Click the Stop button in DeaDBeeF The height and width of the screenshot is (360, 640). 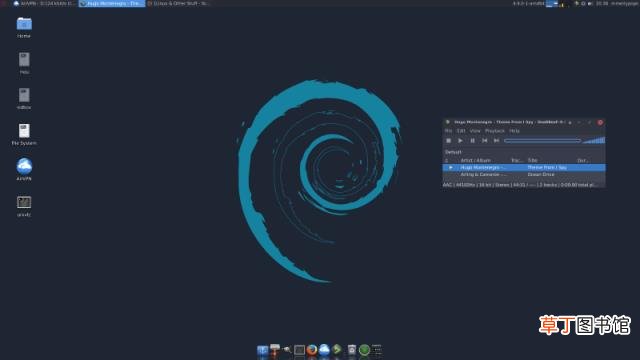point(449,140)
